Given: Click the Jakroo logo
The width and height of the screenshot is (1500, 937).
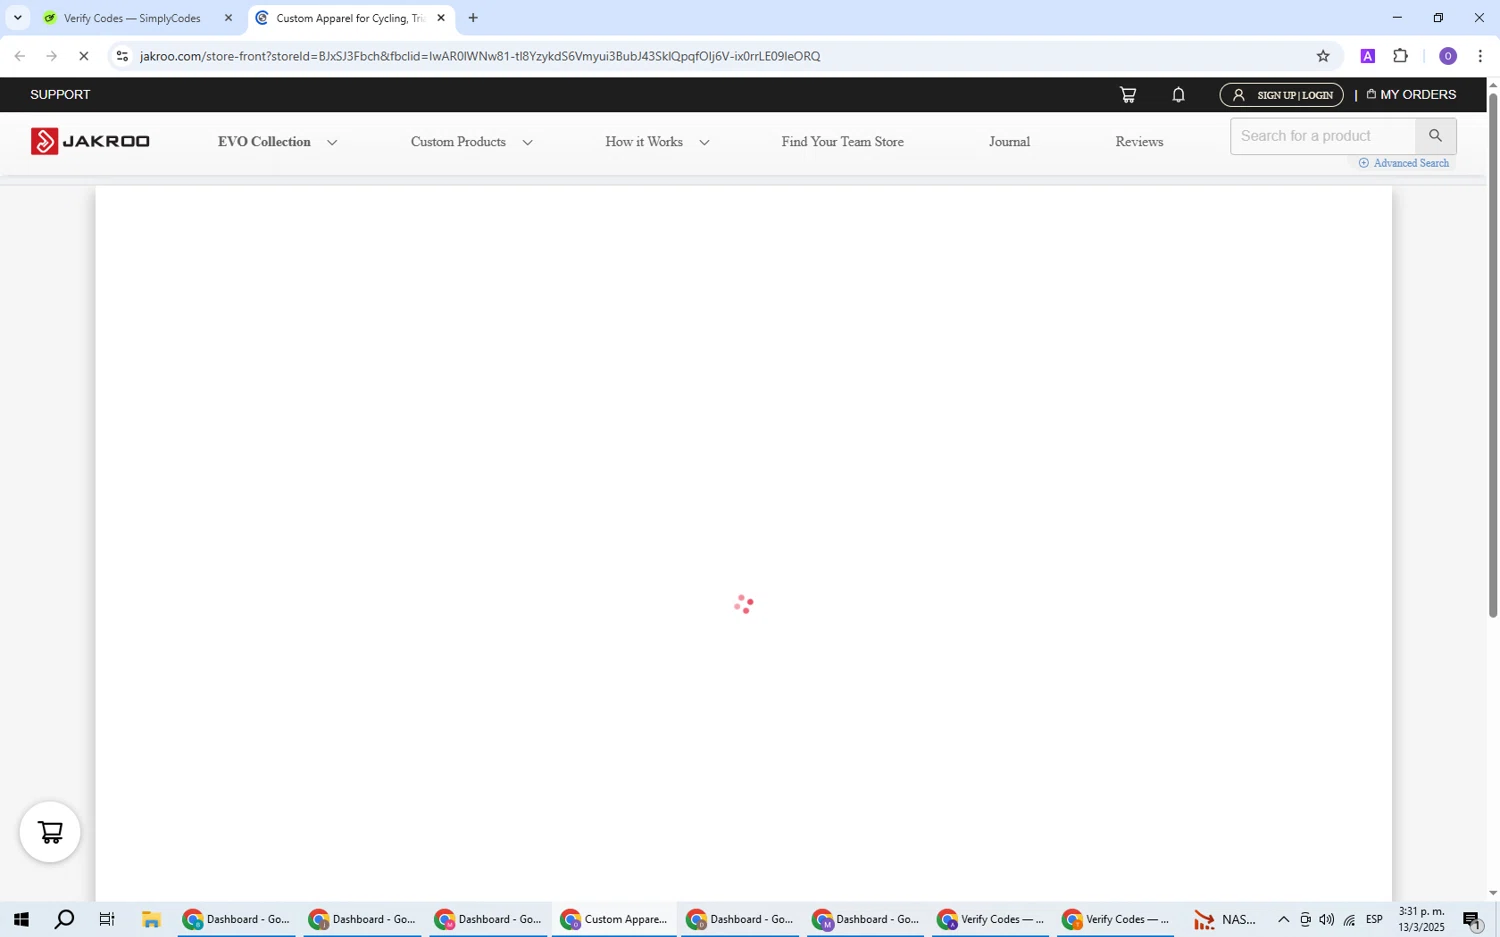Looking at the screenshot, I should 90,141.
